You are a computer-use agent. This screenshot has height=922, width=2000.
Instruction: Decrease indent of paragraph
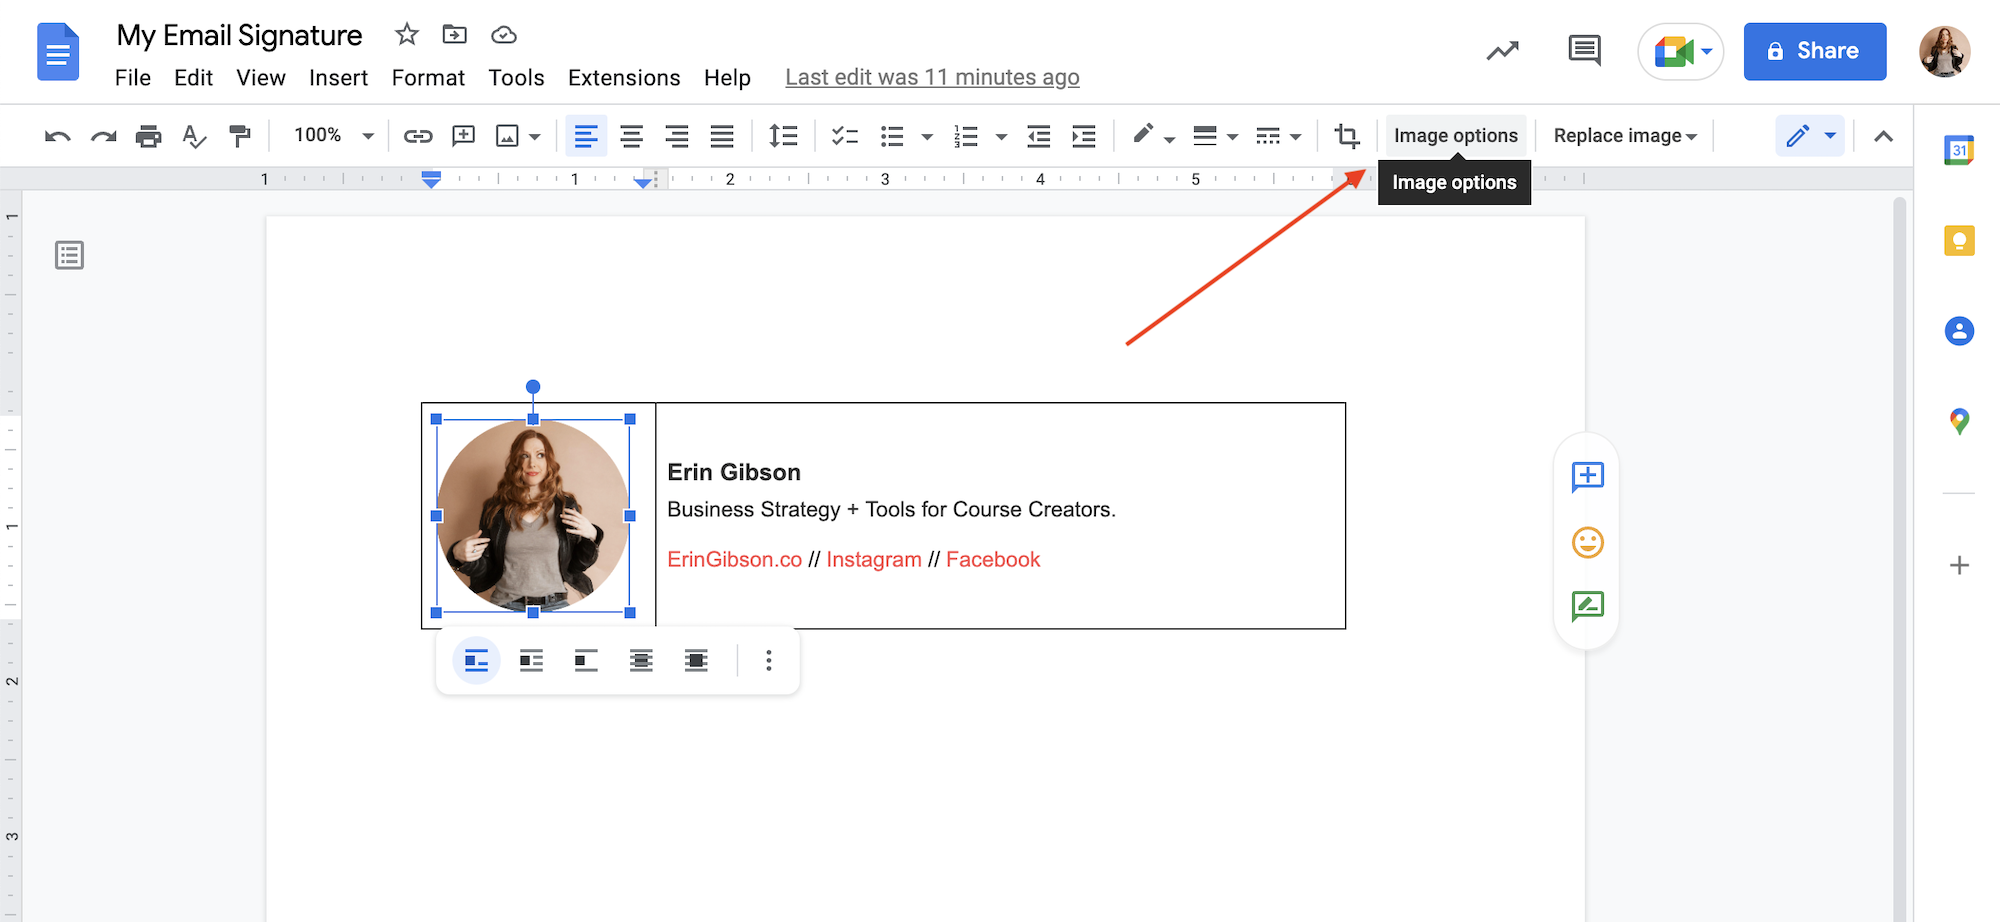point(1039,136)
